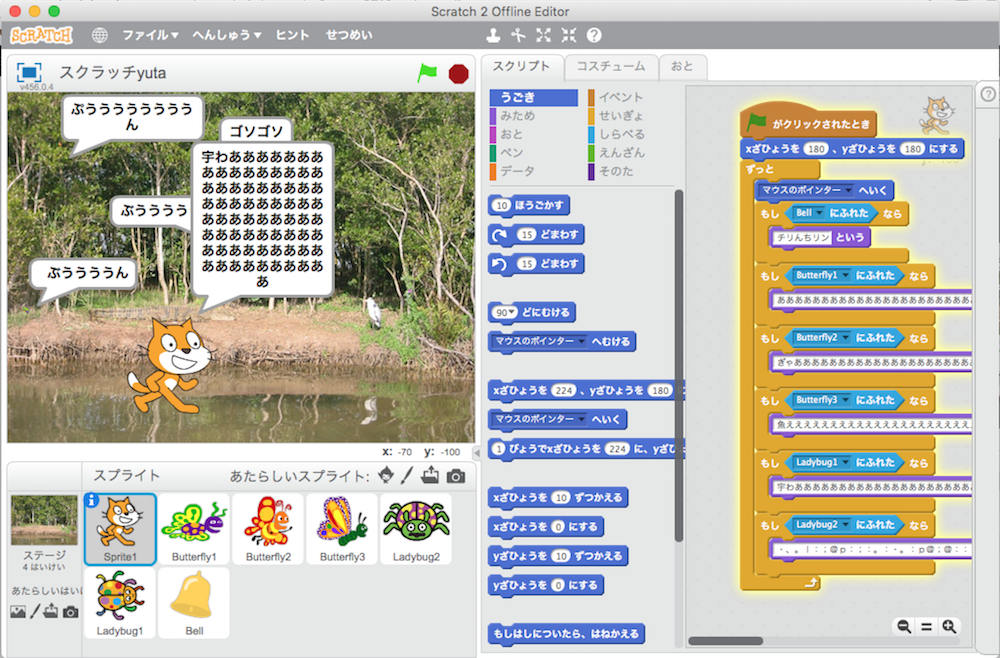The height and width of the screenshot is (658, 1000).
Task: Zoom out the scripts area
Action: [904, 626]
